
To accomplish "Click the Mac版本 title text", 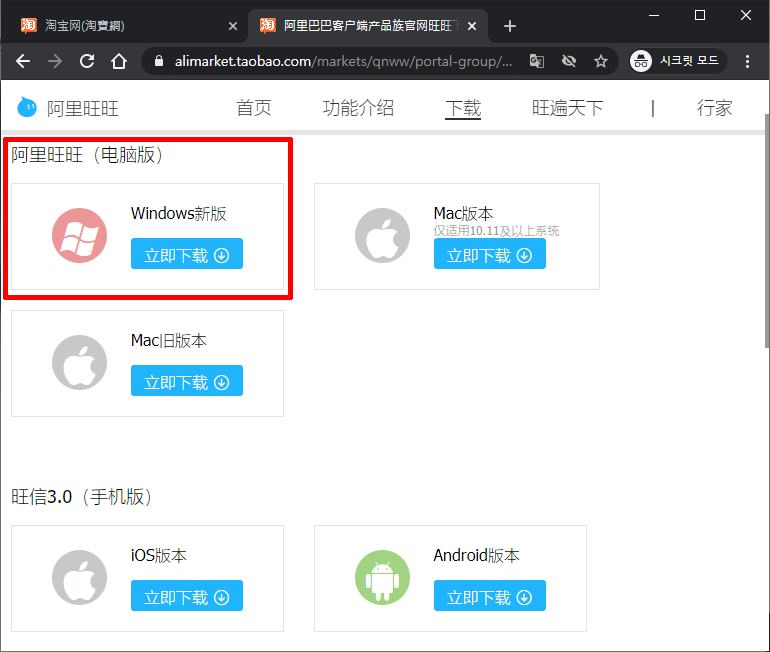I will [463, 214].
